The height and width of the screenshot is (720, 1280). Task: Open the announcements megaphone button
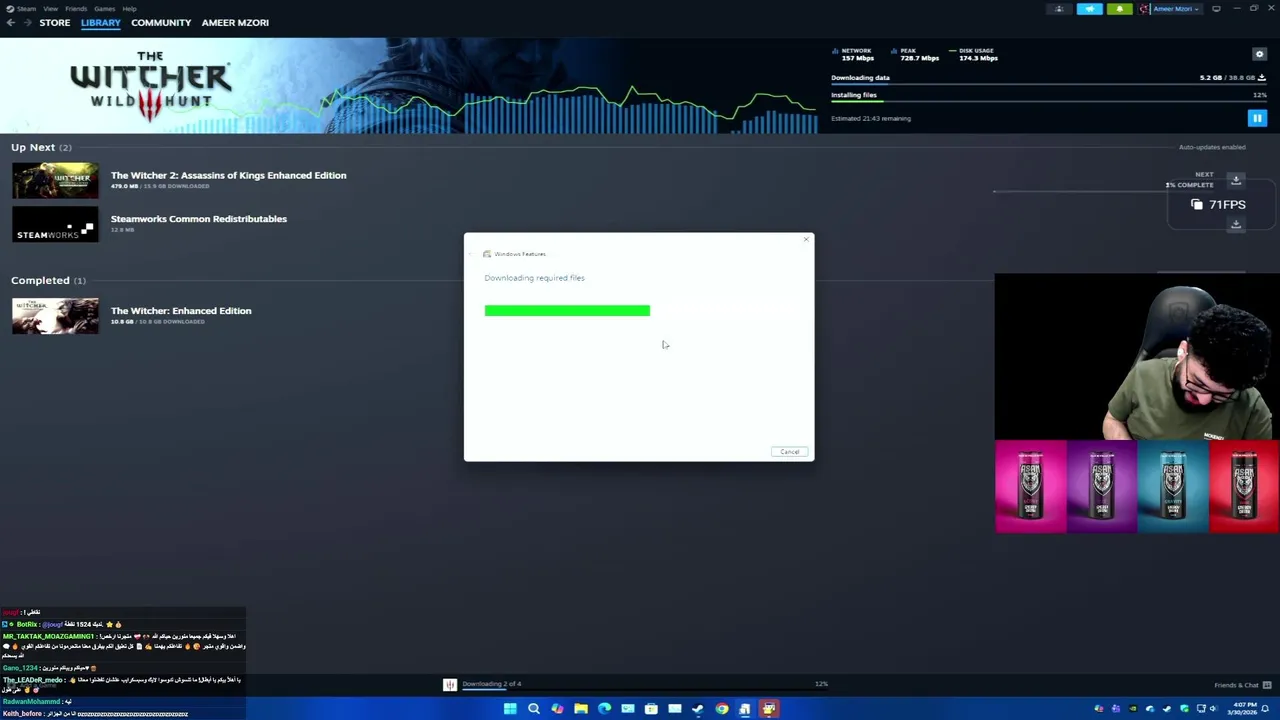click(1089, 9)
